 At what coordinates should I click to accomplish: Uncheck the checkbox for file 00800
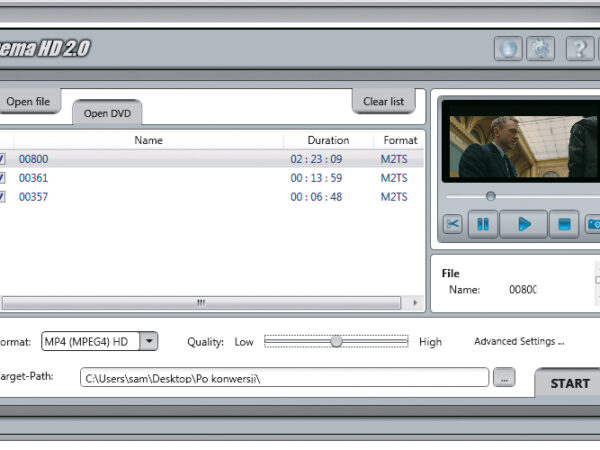pos(2,159)
